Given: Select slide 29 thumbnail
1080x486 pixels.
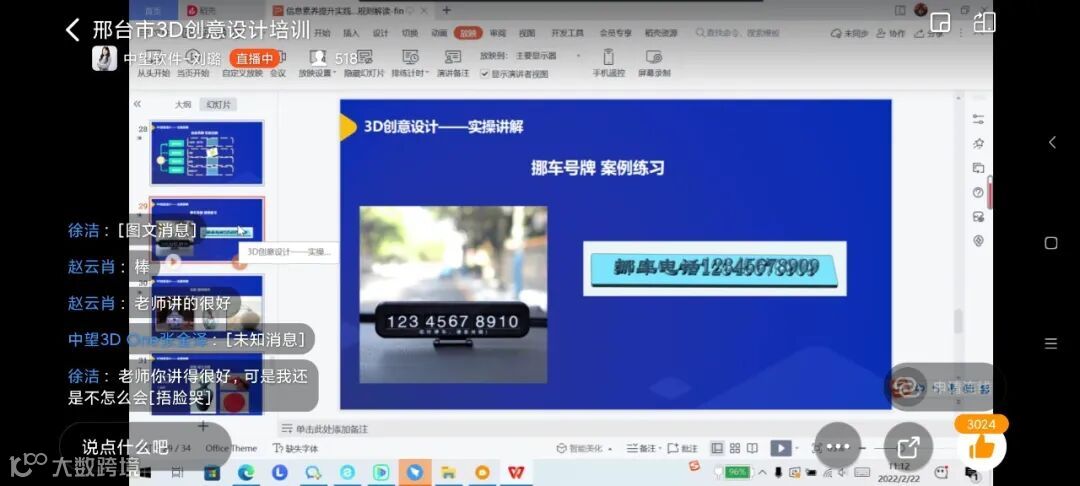Looking at the screenshot, I should tap(207, 230).
